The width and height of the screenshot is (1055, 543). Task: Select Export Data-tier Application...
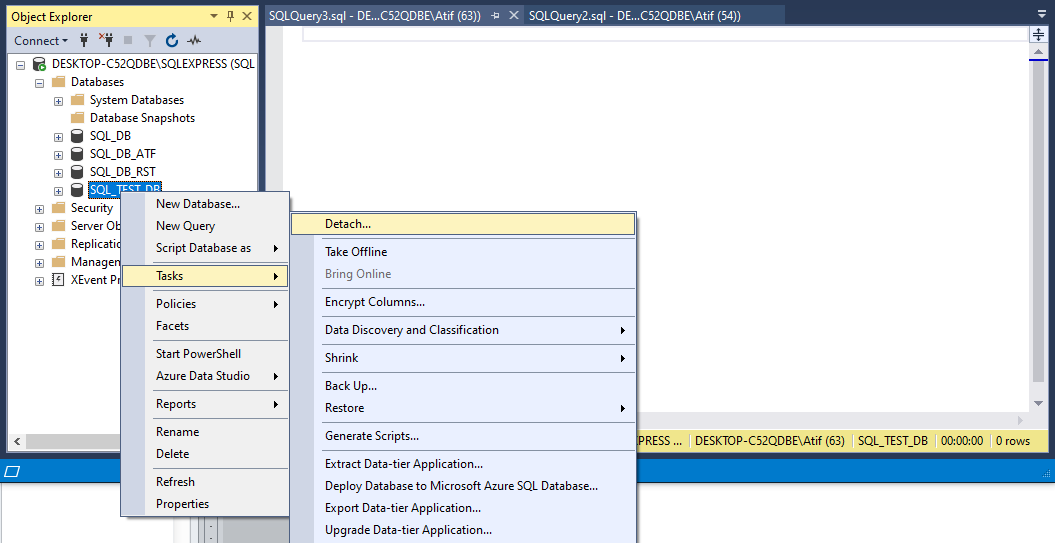click(463, 508)
